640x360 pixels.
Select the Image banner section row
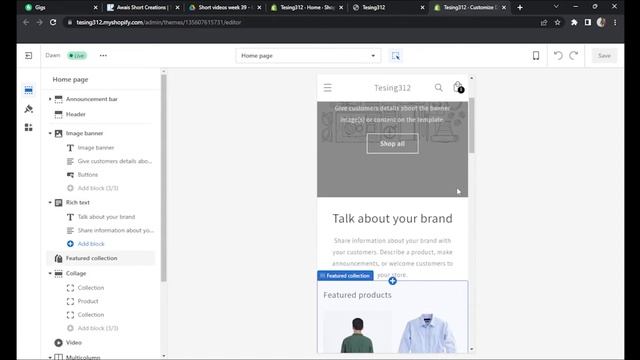84,133
